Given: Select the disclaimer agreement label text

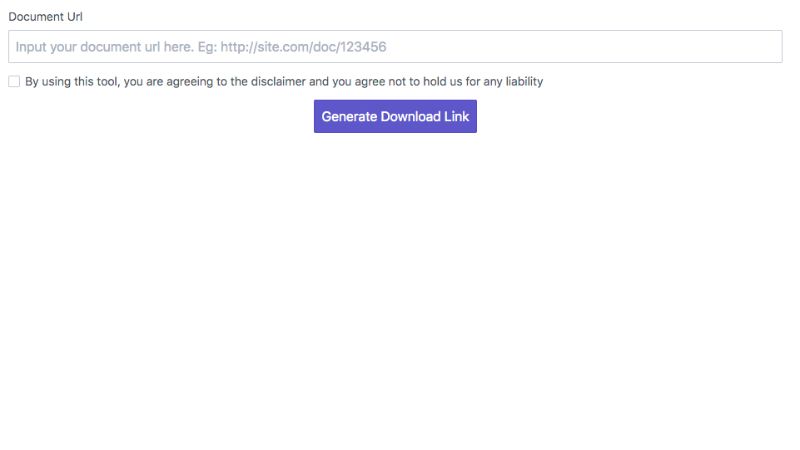Looking at the screenshot, I should click(x=284, y=82).
